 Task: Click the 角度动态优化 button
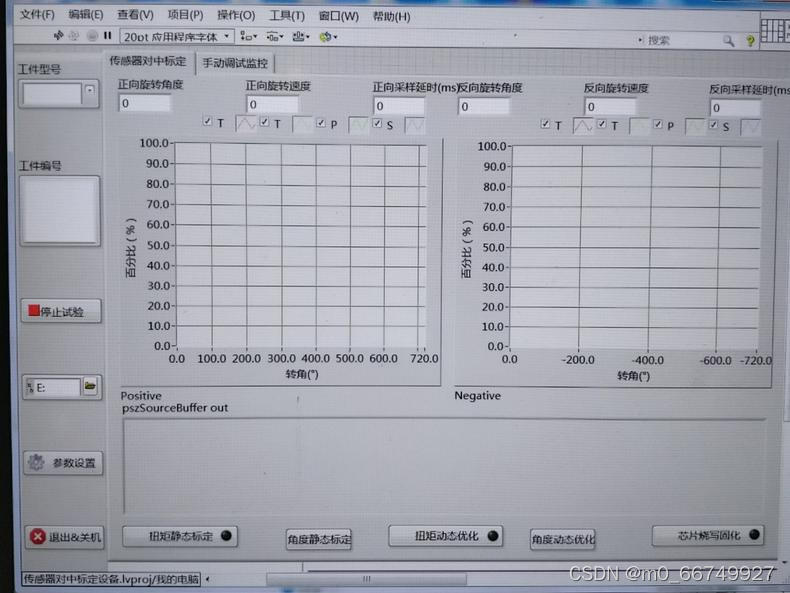pos(563,540)
